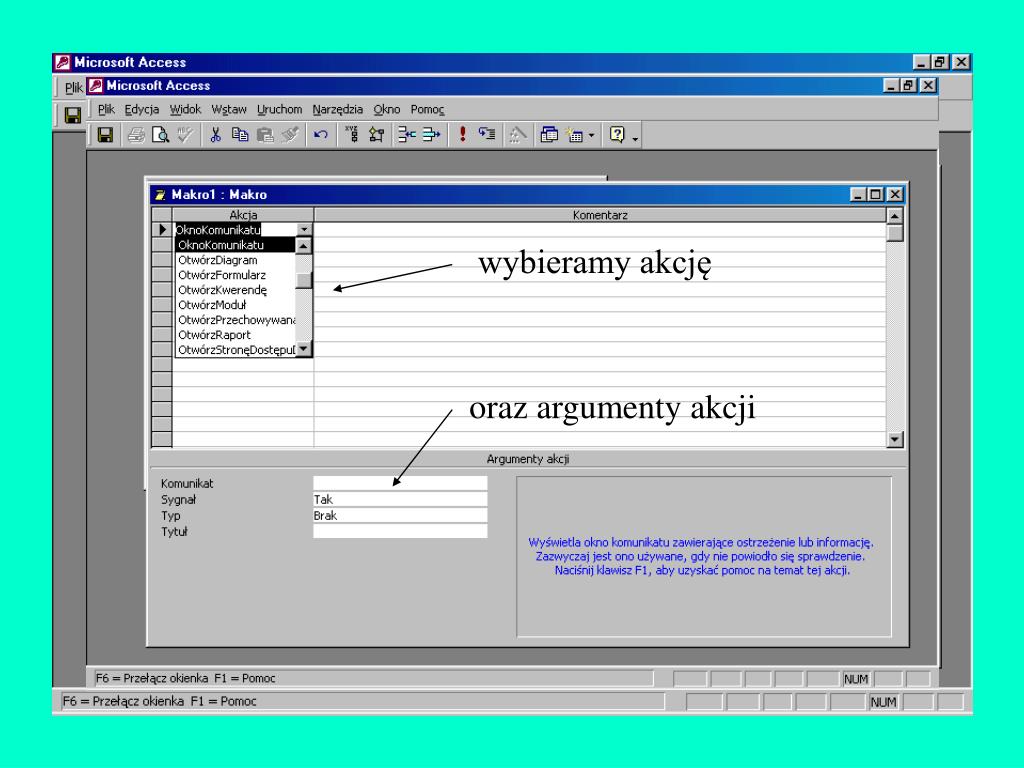Viewport: 1024px width, 768px height.
Task: Open the Edycja menu
Action: point(142,109)
